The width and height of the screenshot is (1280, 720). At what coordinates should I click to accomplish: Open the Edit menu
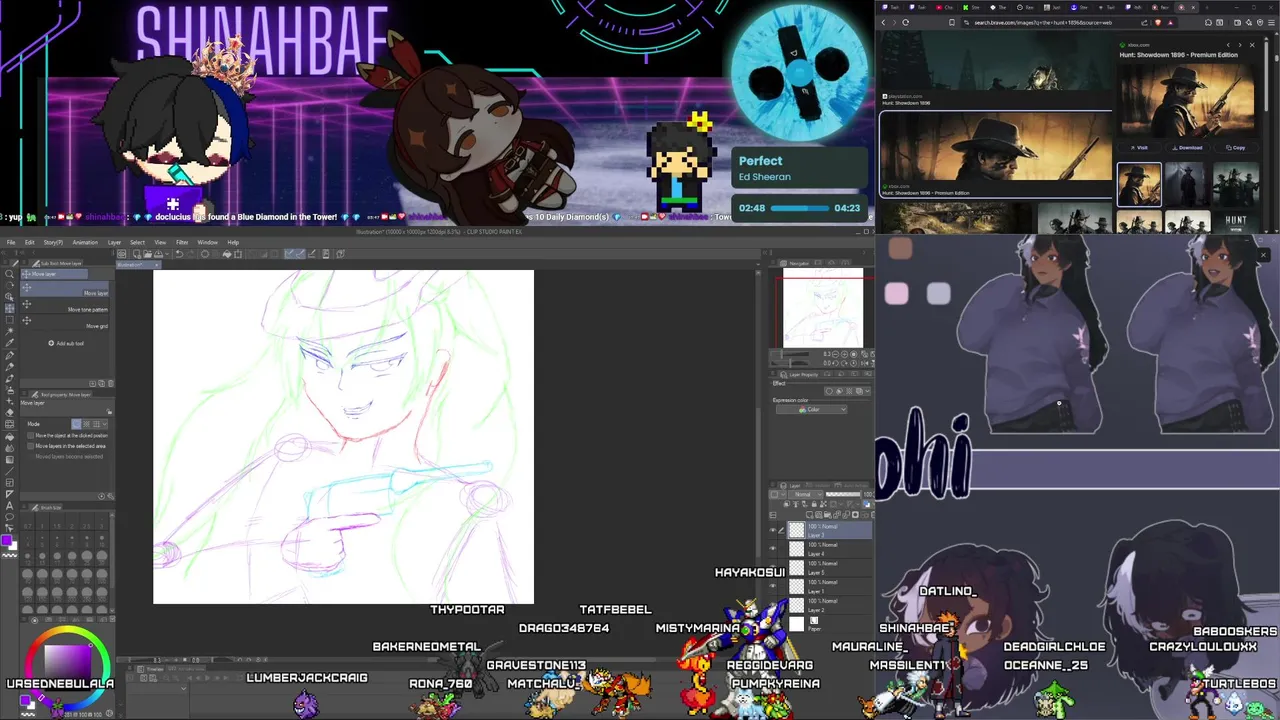(30, 242)
